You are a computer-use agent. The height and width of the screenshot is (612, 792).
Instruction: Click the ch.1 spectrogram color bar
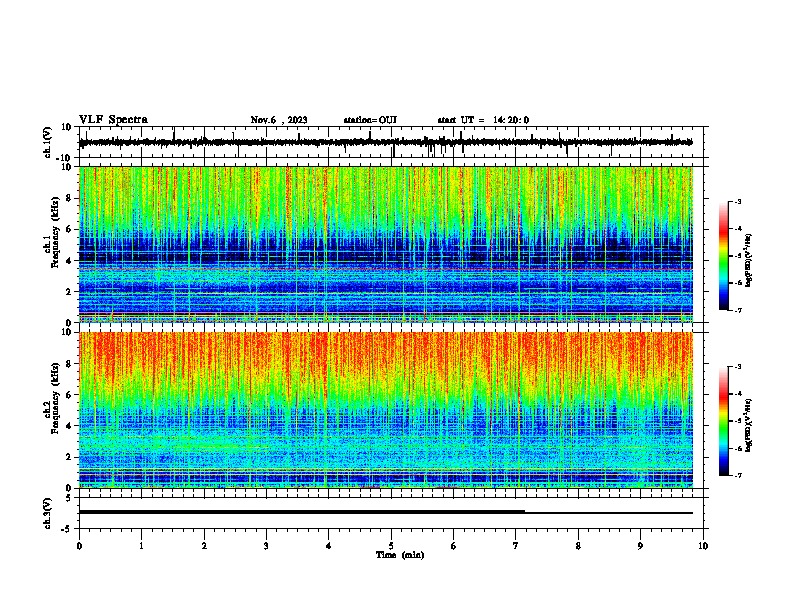click(x=723, y=256)
